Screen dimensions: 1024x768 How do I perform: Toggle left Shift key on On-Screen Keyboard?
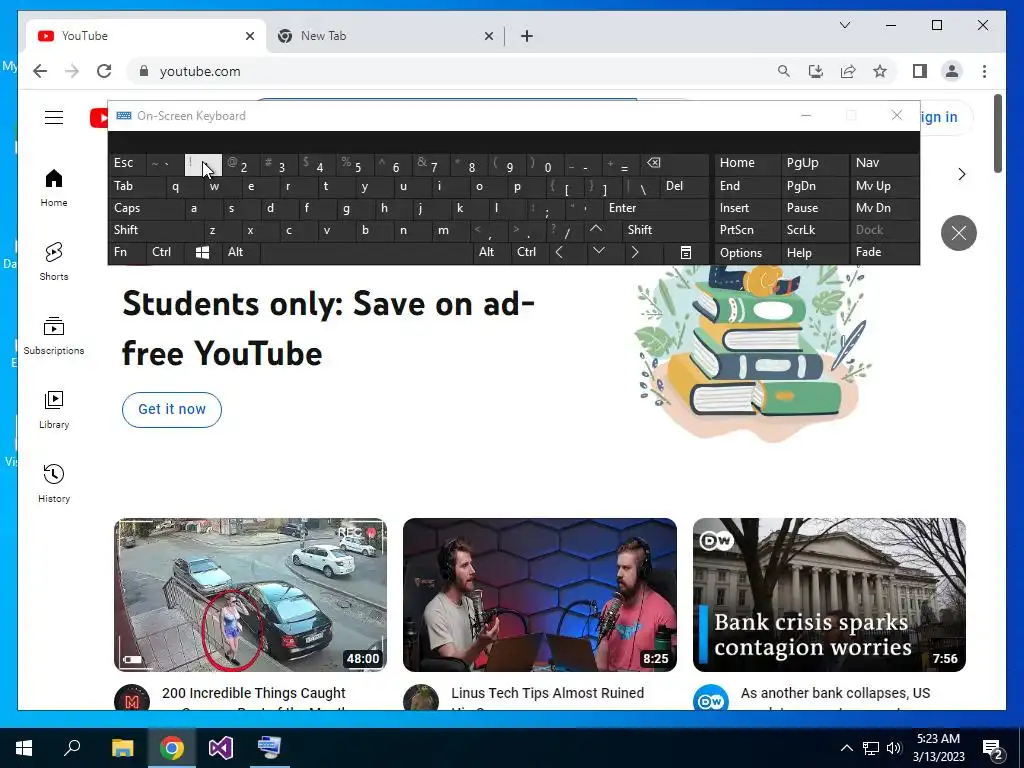click(x=155, y=230)
